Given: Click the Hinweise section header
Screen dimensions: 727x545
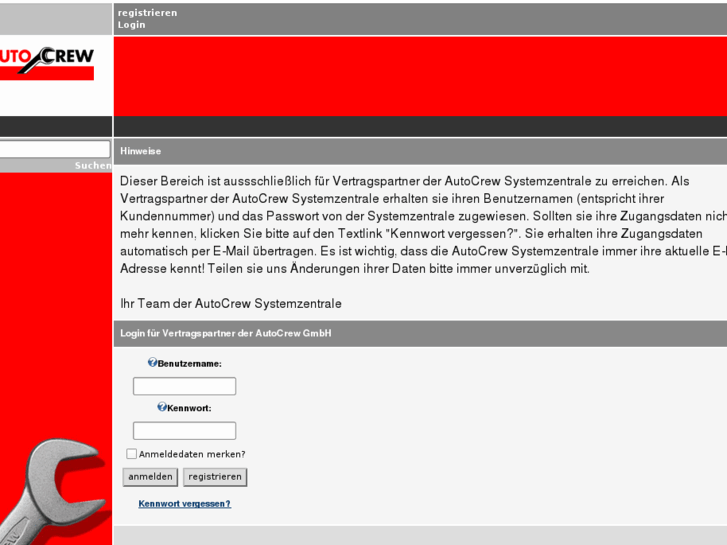Looking at the screenshot, I should point(420,151).
